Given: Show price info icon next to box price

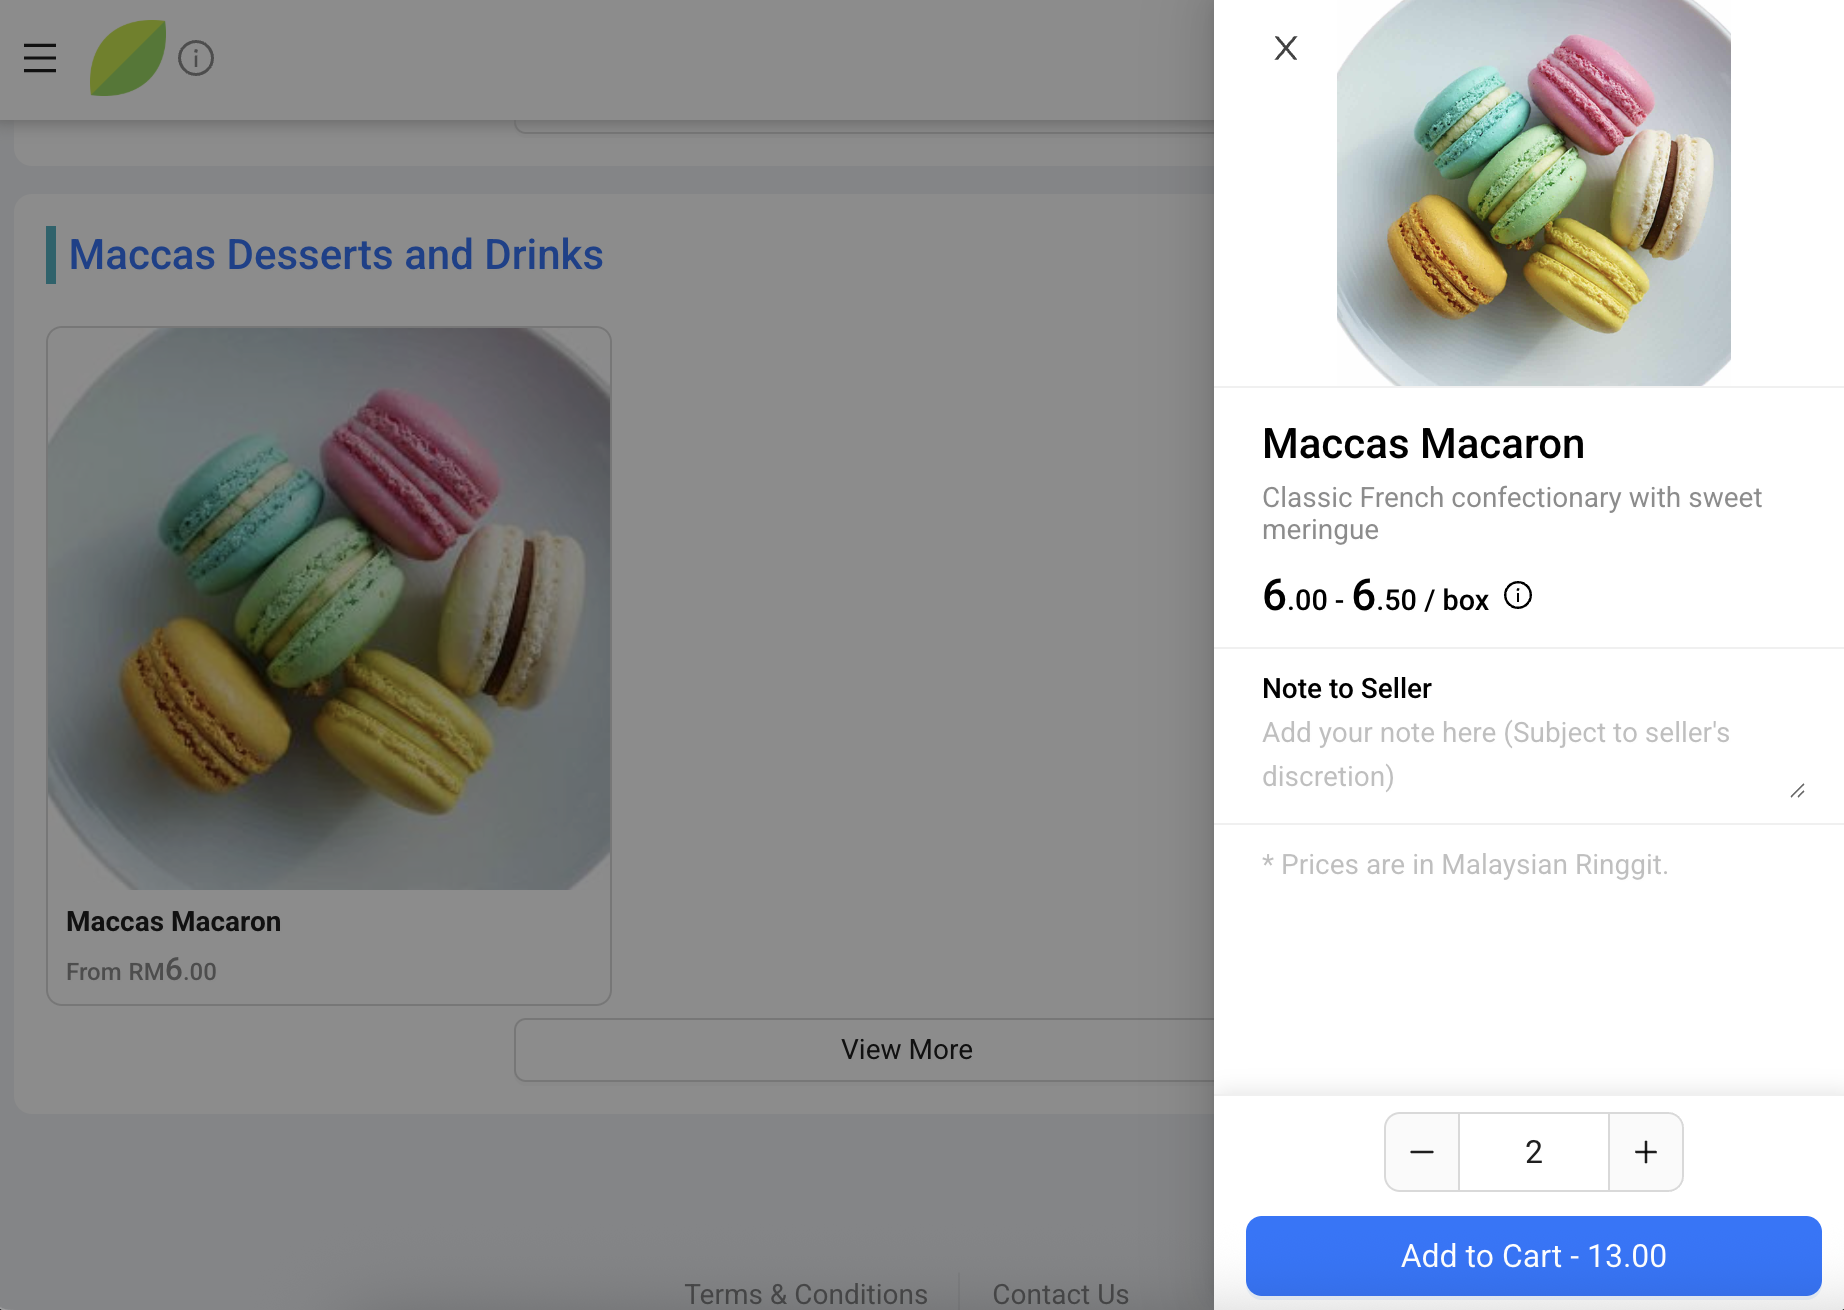Looking at the screenshot, I should point(1518,596).
